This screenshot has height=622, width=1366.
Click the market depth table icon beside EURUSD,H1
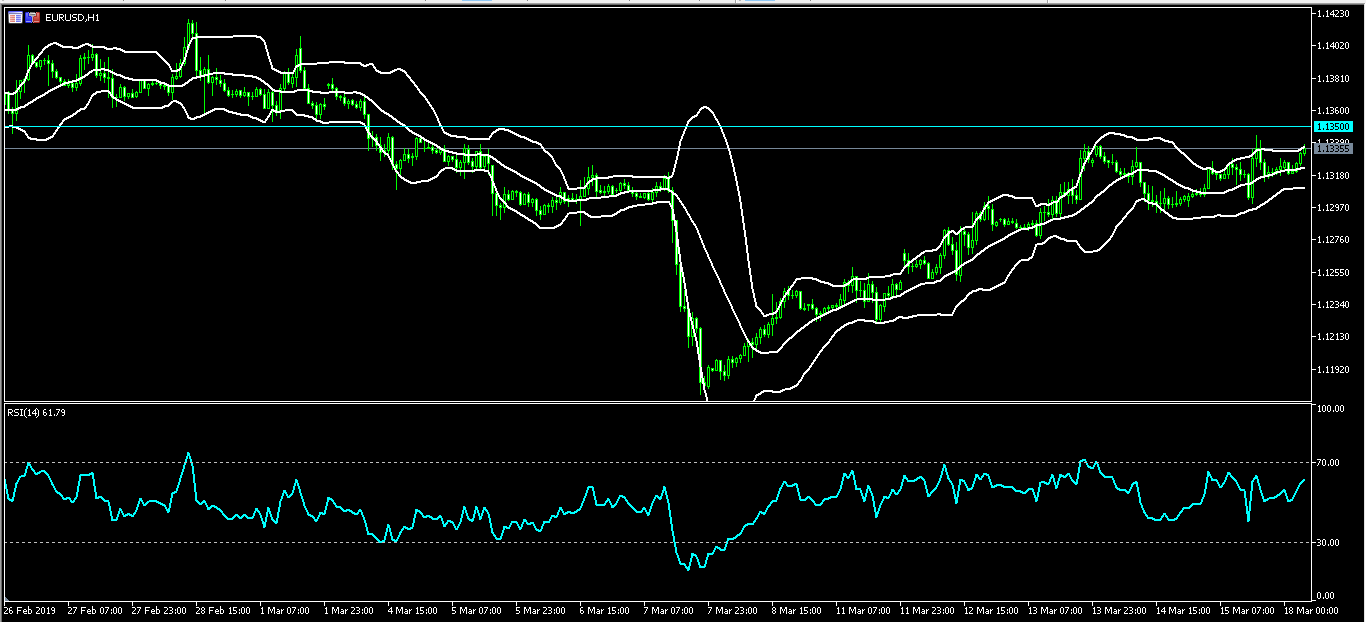(x=15, y=17)
